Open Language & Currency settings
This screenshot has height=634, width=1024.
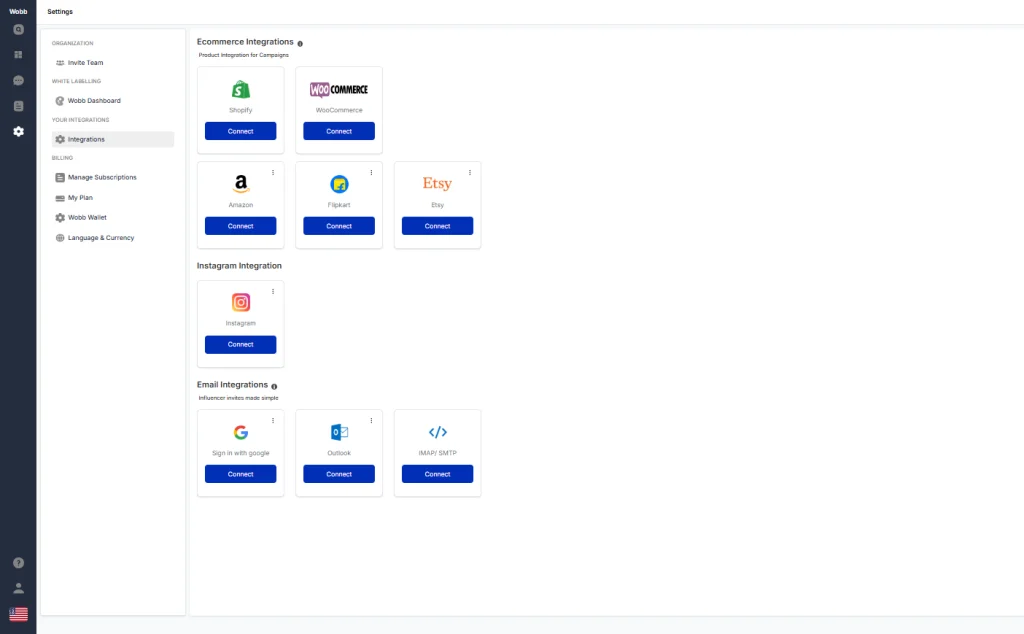100,238
